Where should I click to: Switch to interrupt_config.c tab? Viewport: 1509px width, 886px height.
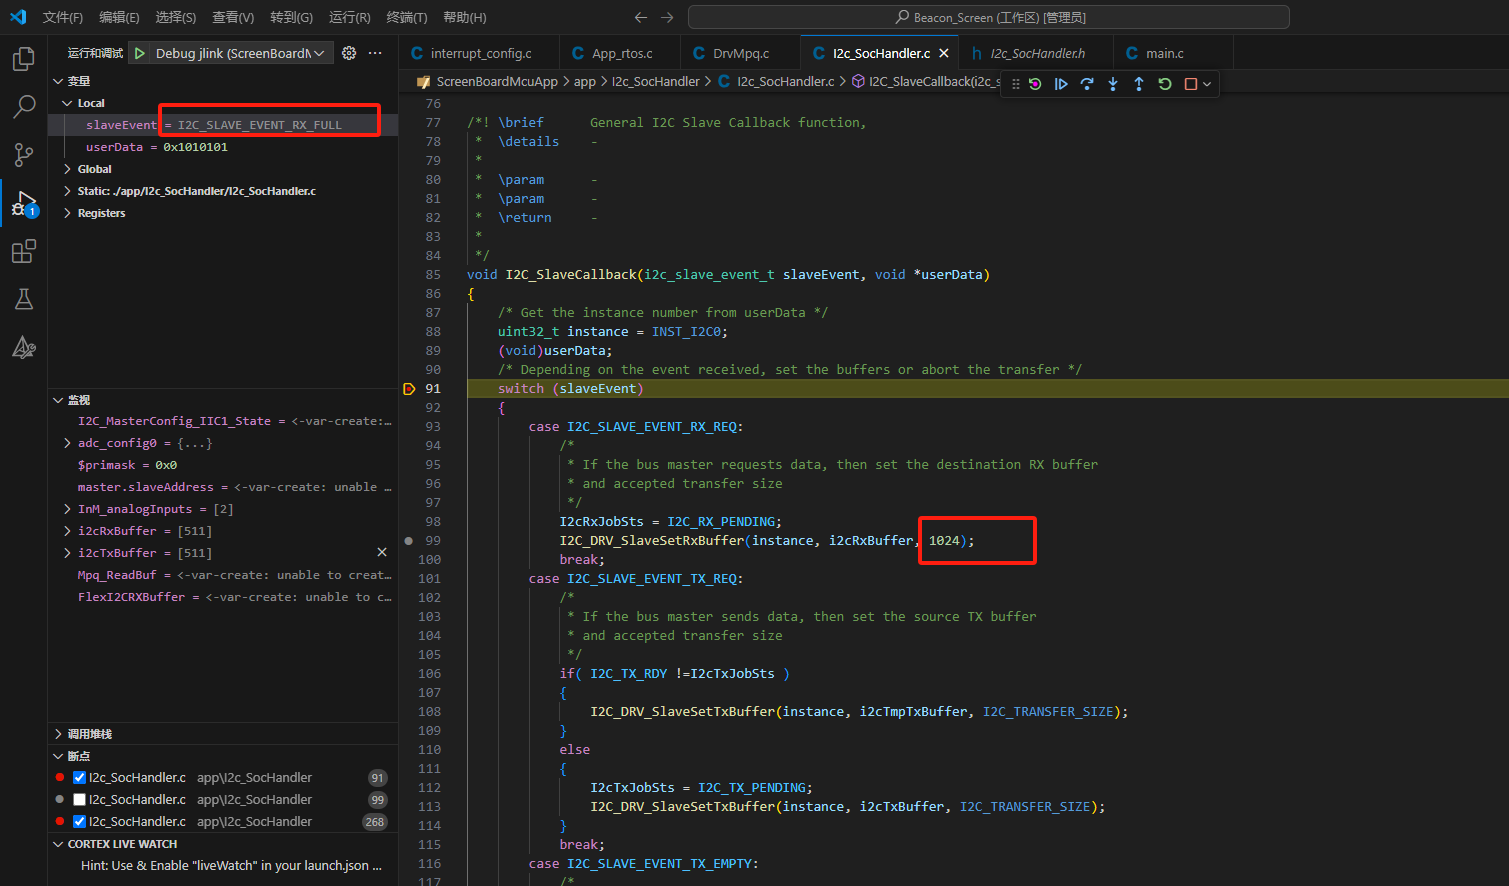[479, 53]
